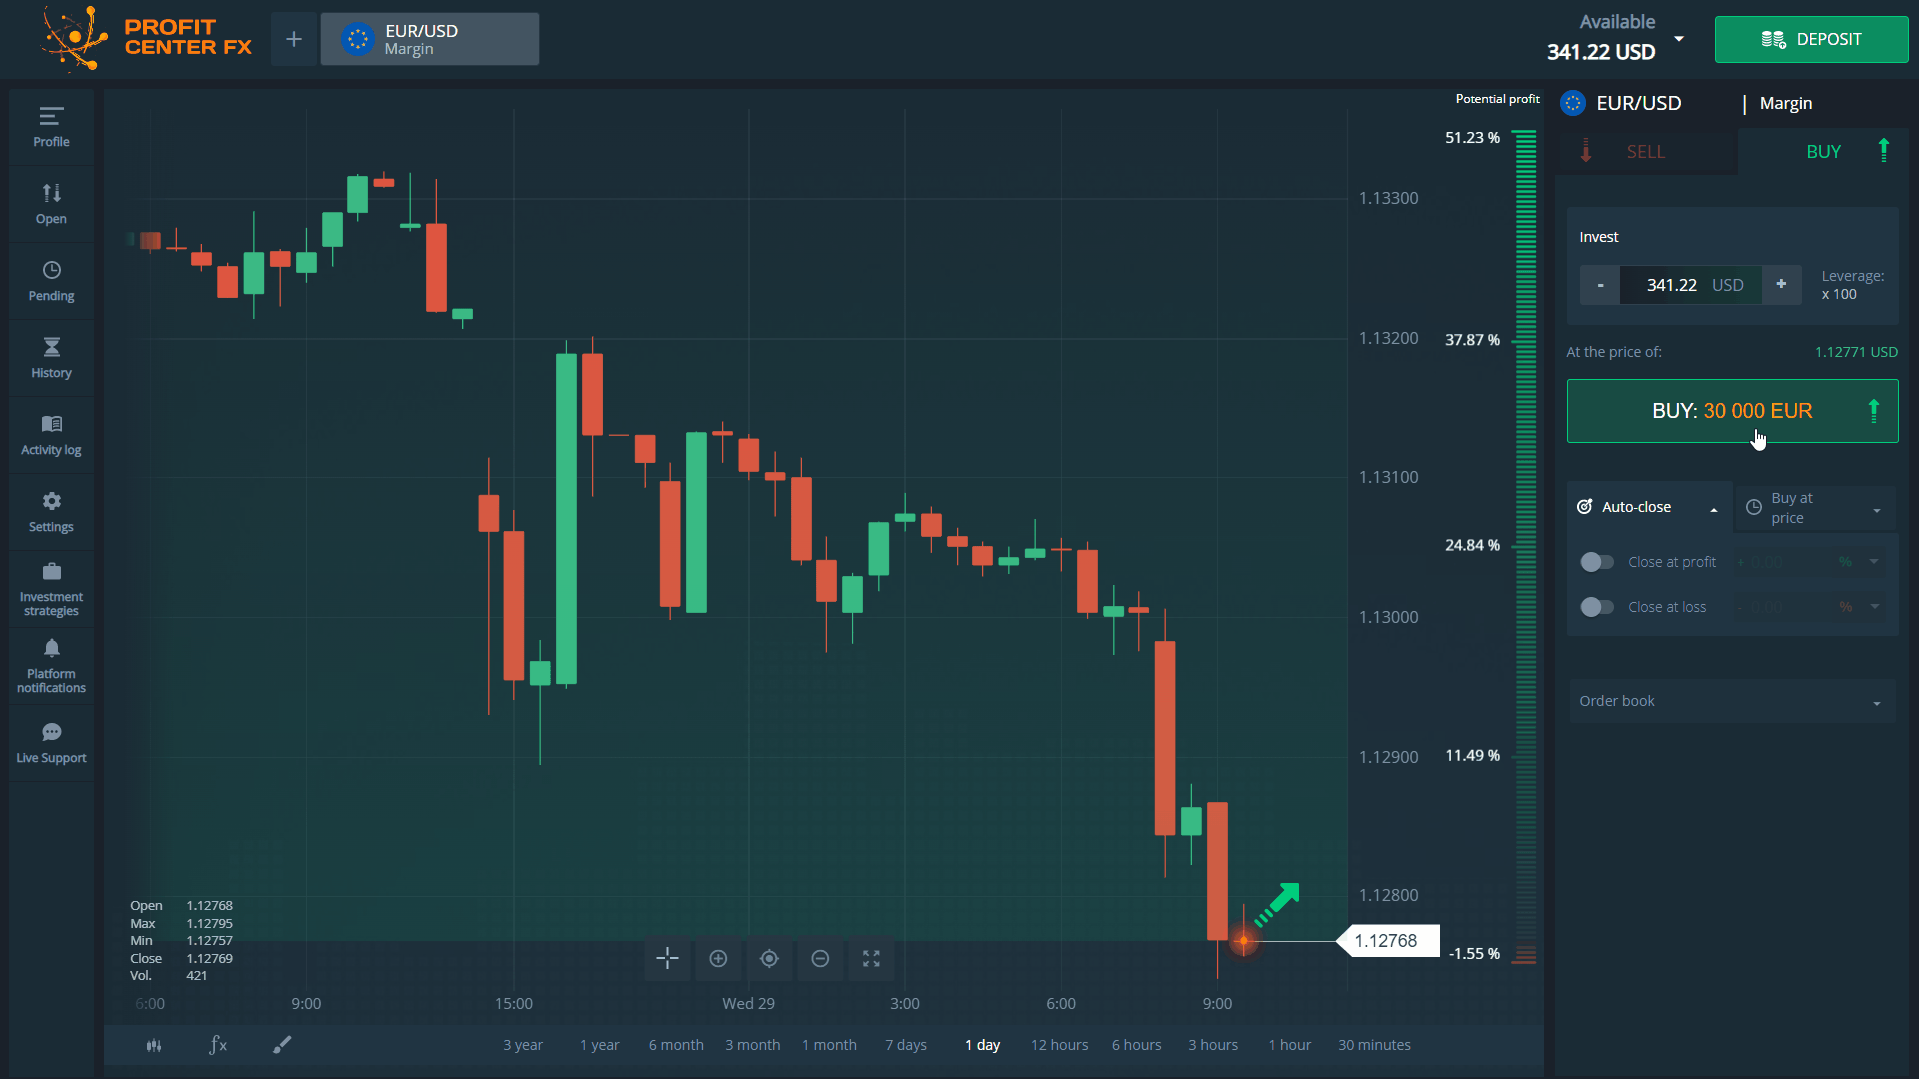
Task: Open trade History panel
Action: pos(51,358)
